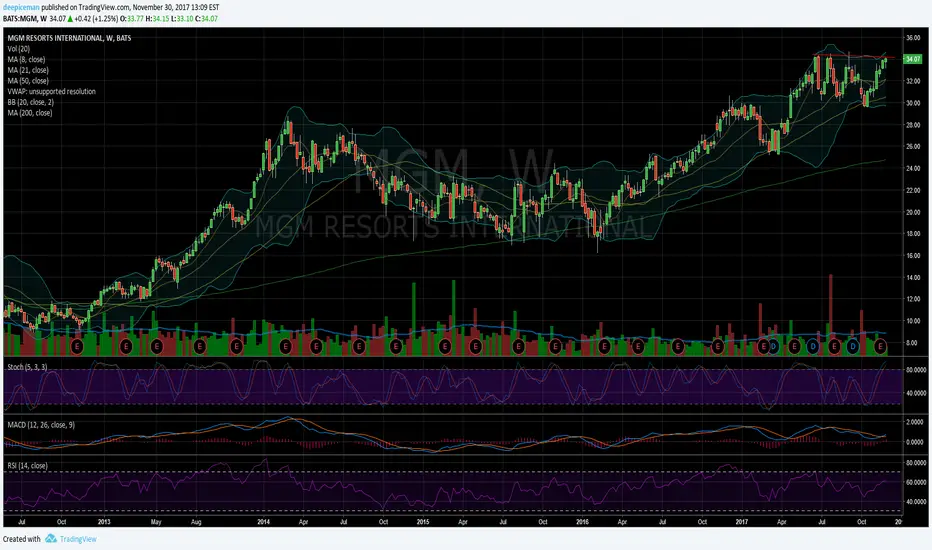Click the 2.0000 level on the MACD scale
This screenshot has width=932, height=550.
click(x=915, y=422)
